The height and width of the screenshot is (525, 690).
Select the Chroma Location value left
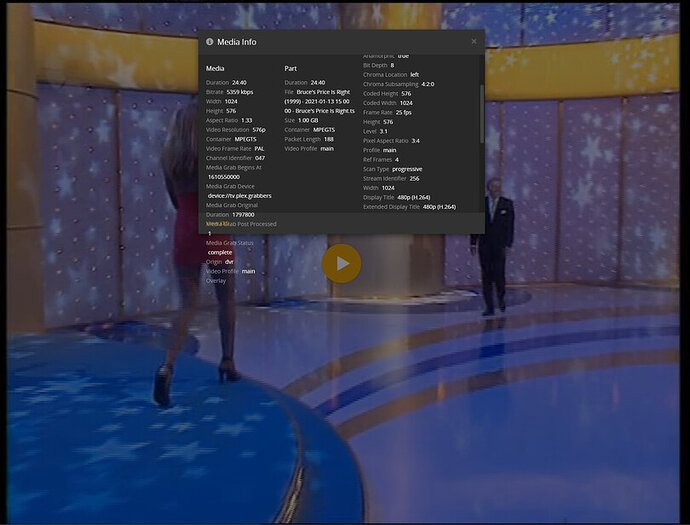coord(415,75)
